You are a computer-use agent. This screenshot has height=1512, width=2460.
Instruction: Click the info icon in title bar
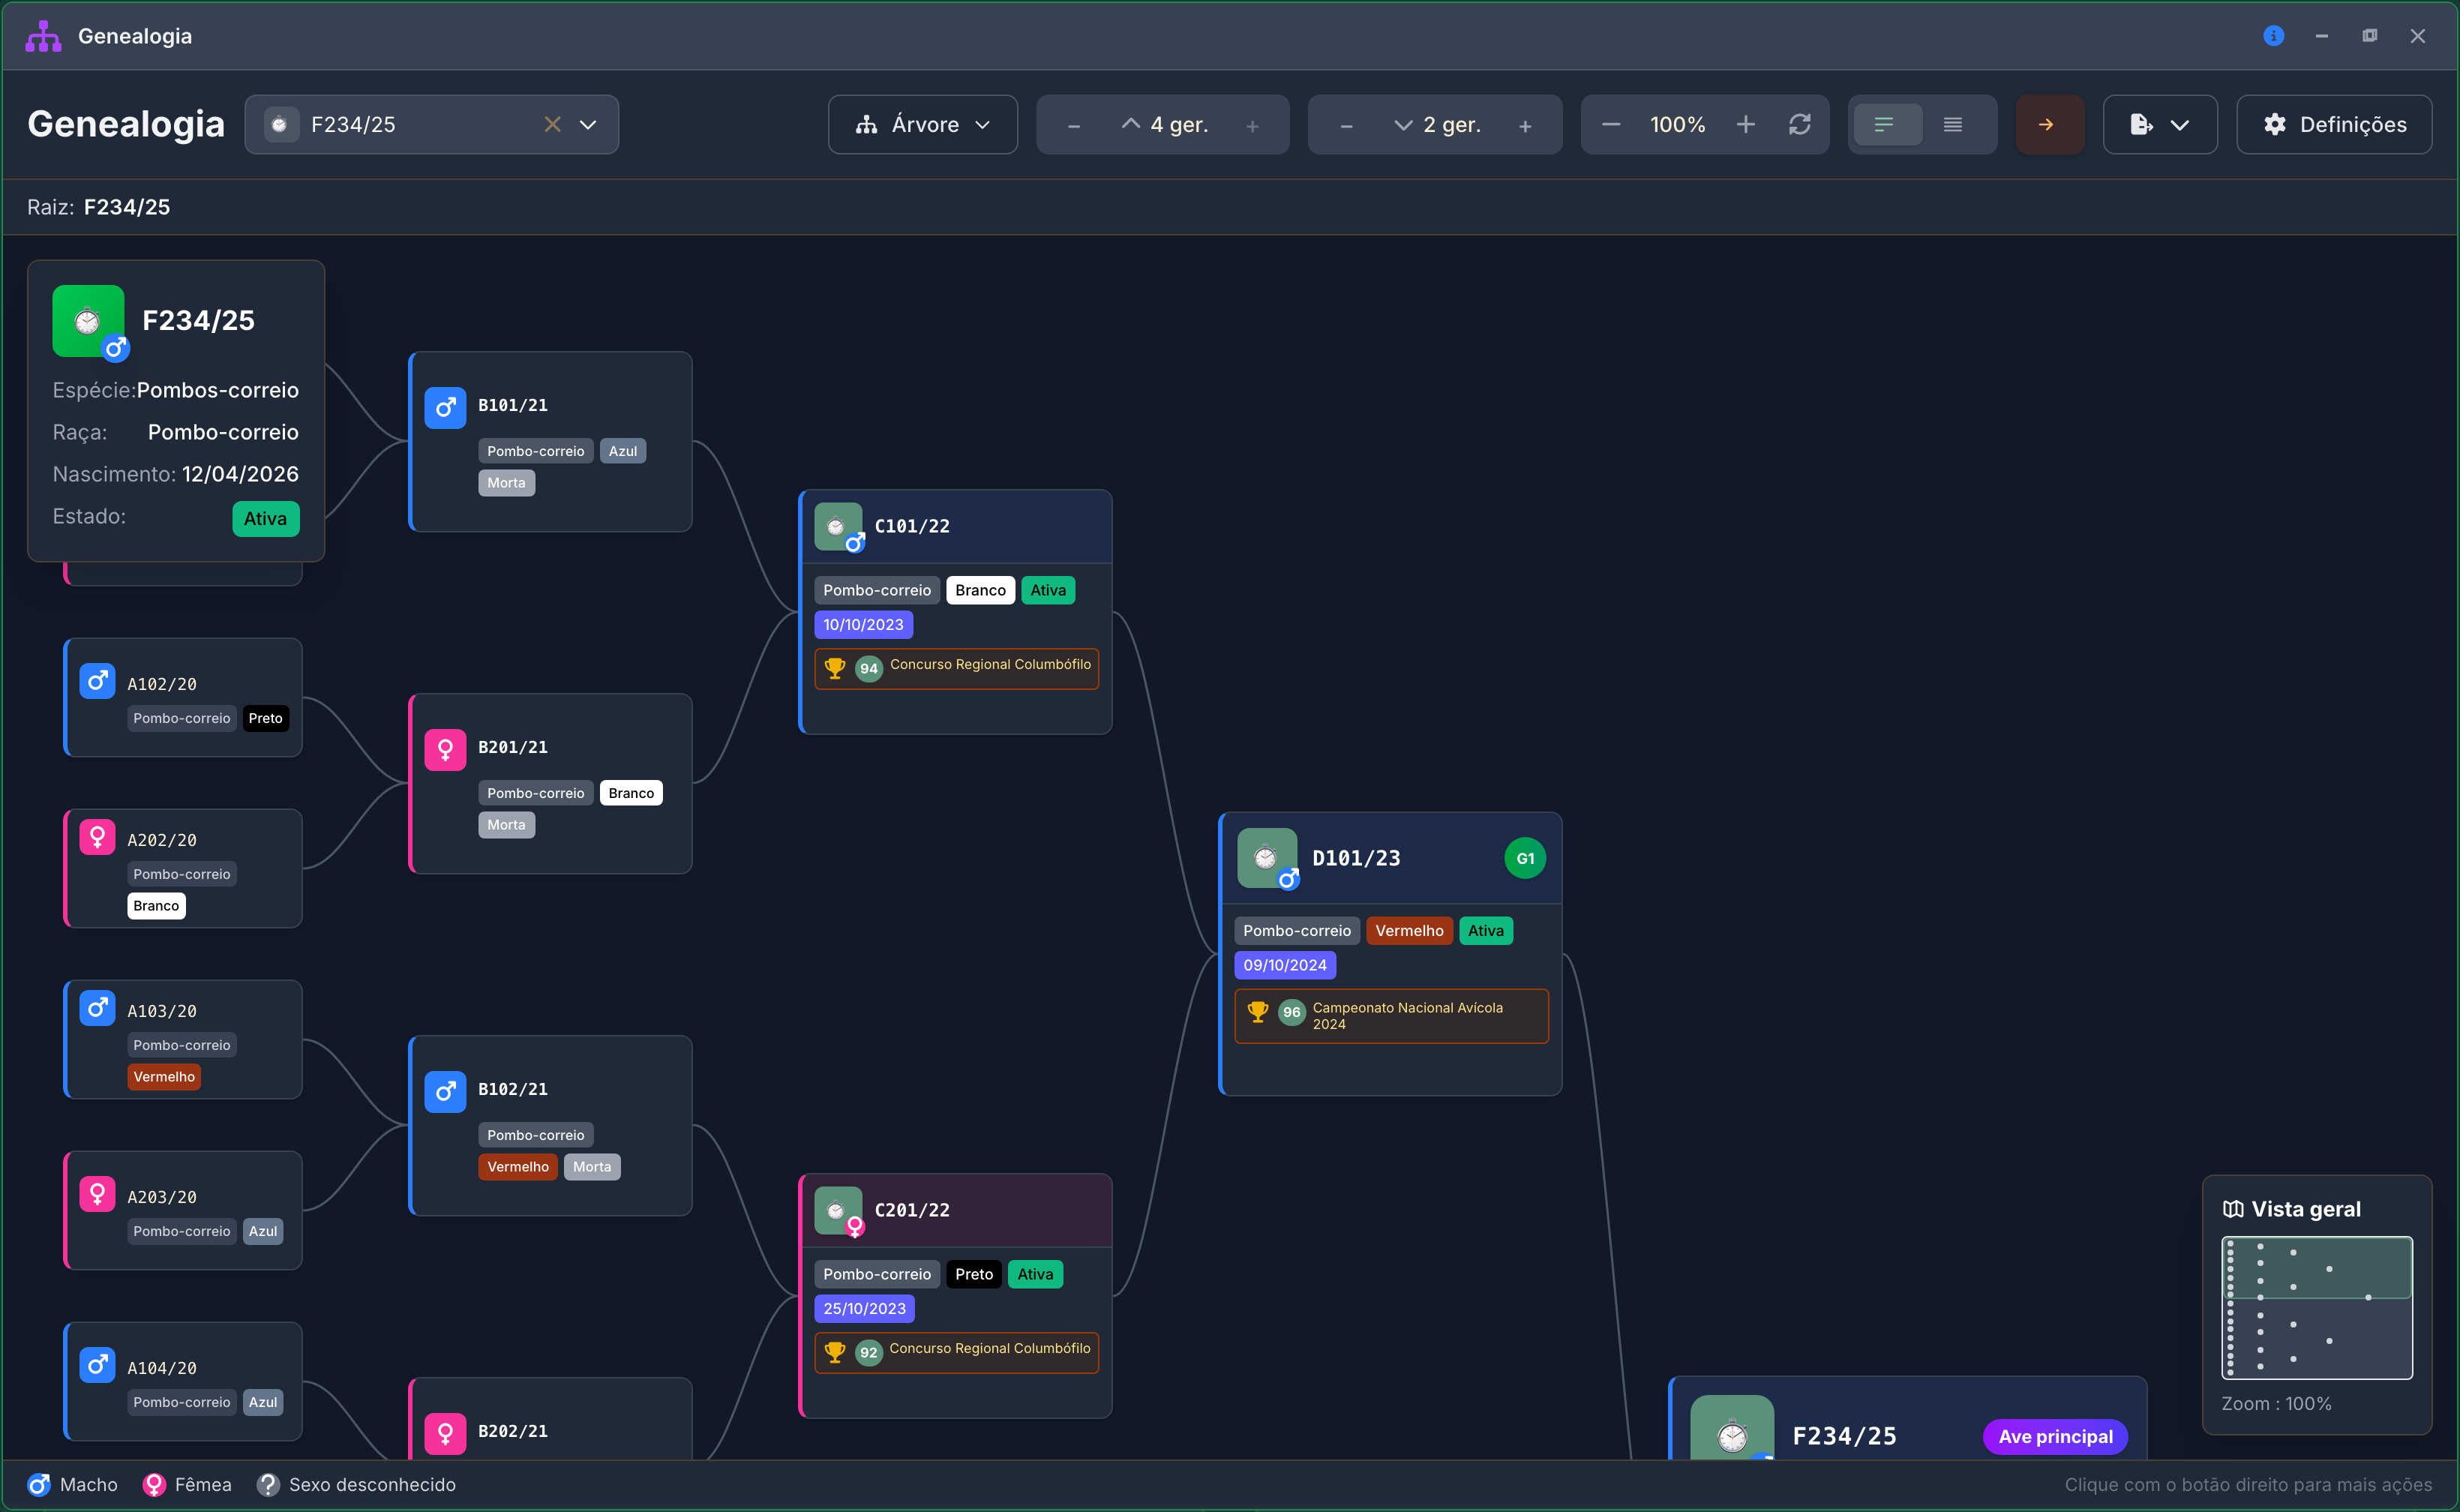[2273, 36]
